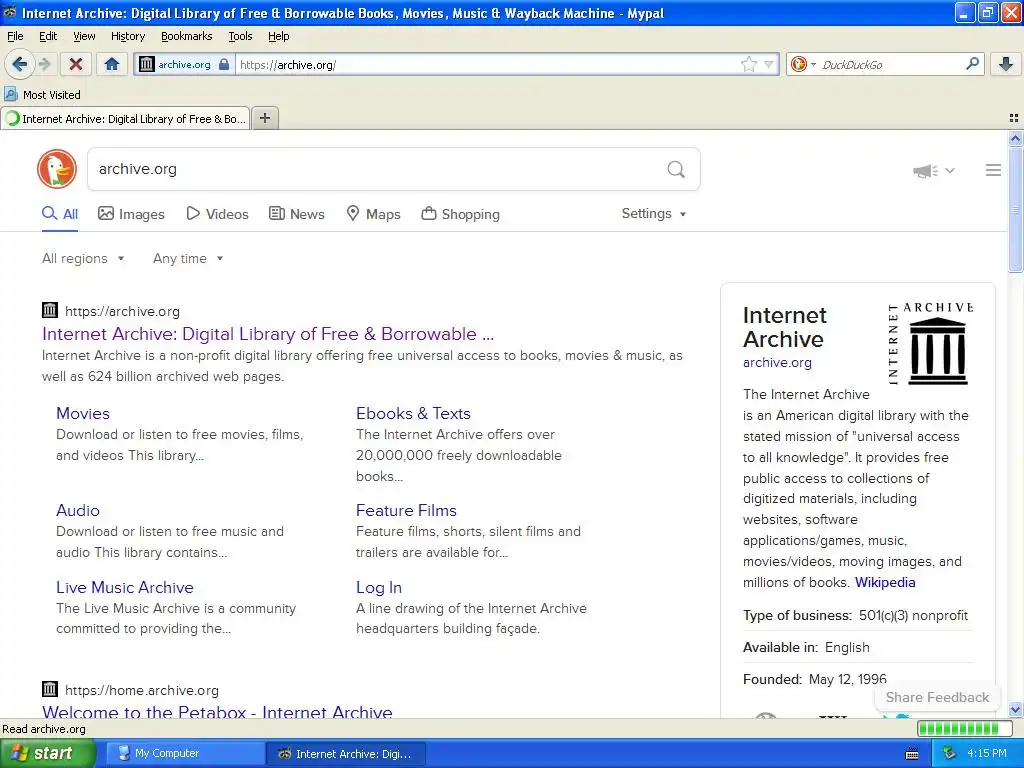Screen dimensions: 1024x768
Task: Click the toolbar DuckDuckGo search field
Action: point(891,64)
